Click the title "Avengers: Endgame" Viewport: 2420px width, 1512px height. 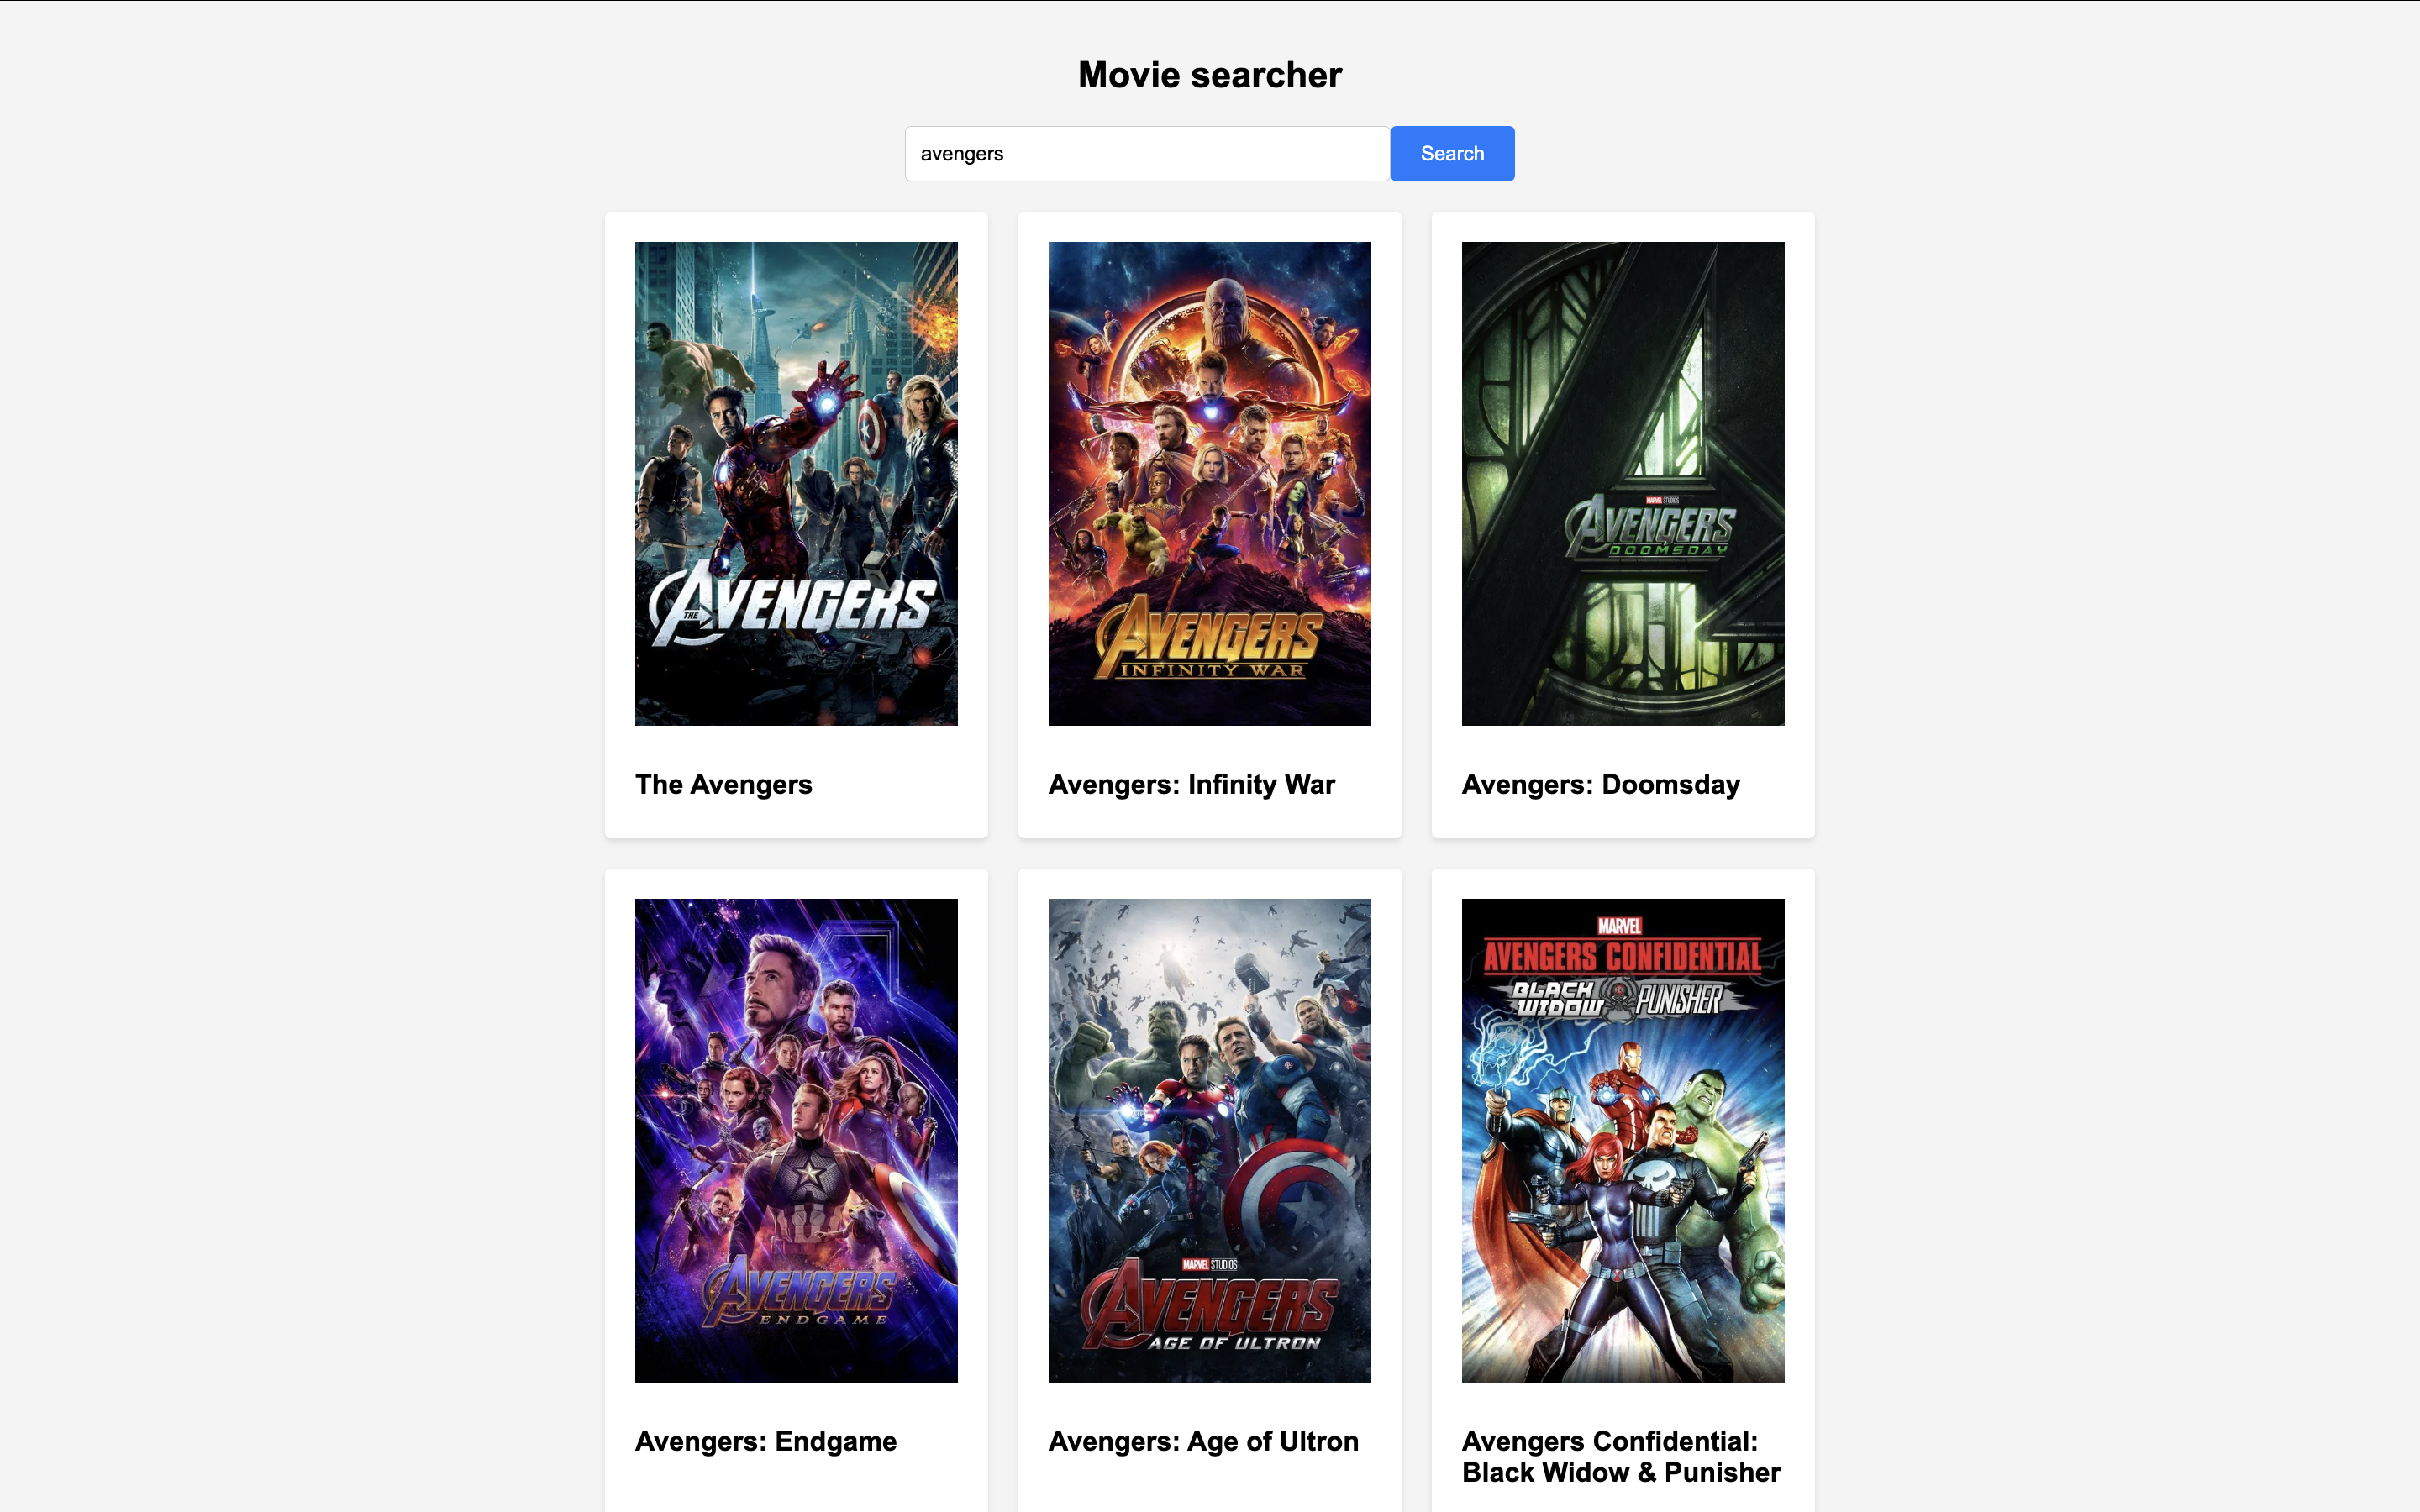point(766,1441)
